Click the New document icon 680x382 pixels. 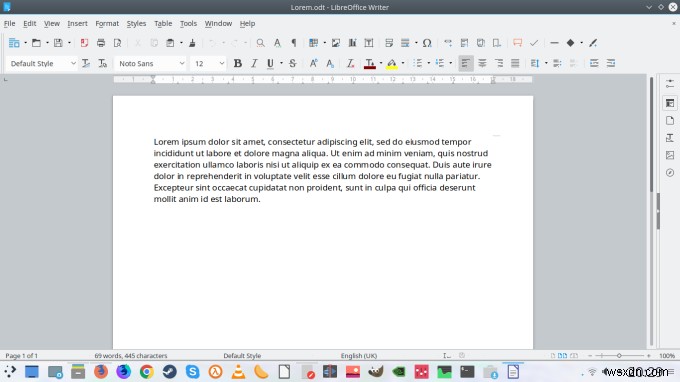click(14, 43)
